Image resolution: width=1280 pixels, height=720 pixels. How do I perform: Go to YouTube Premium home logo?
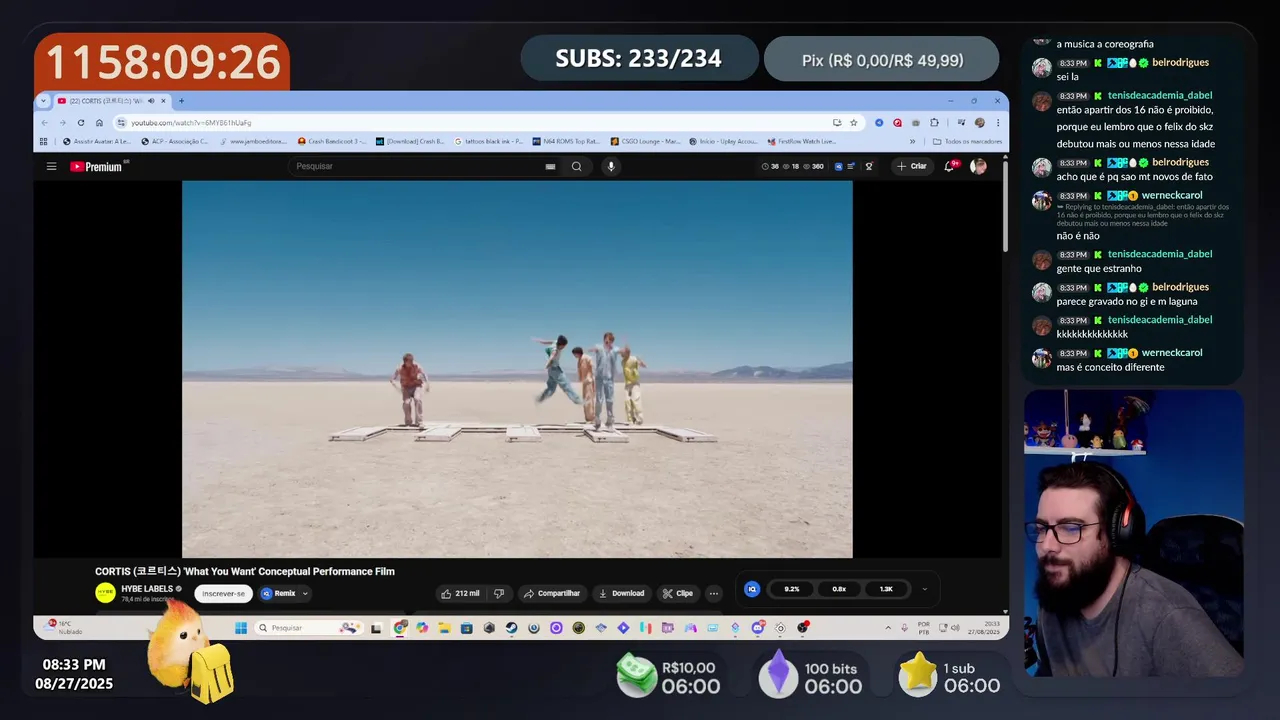point(97,166)
